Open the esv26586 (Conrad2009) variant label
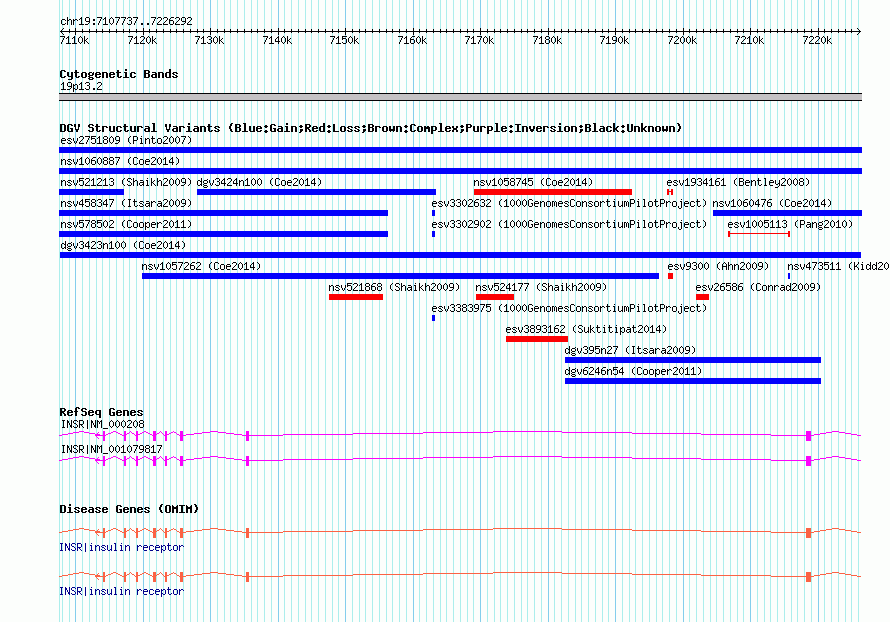This screenshot has width=890, height=622. [758, 287]
